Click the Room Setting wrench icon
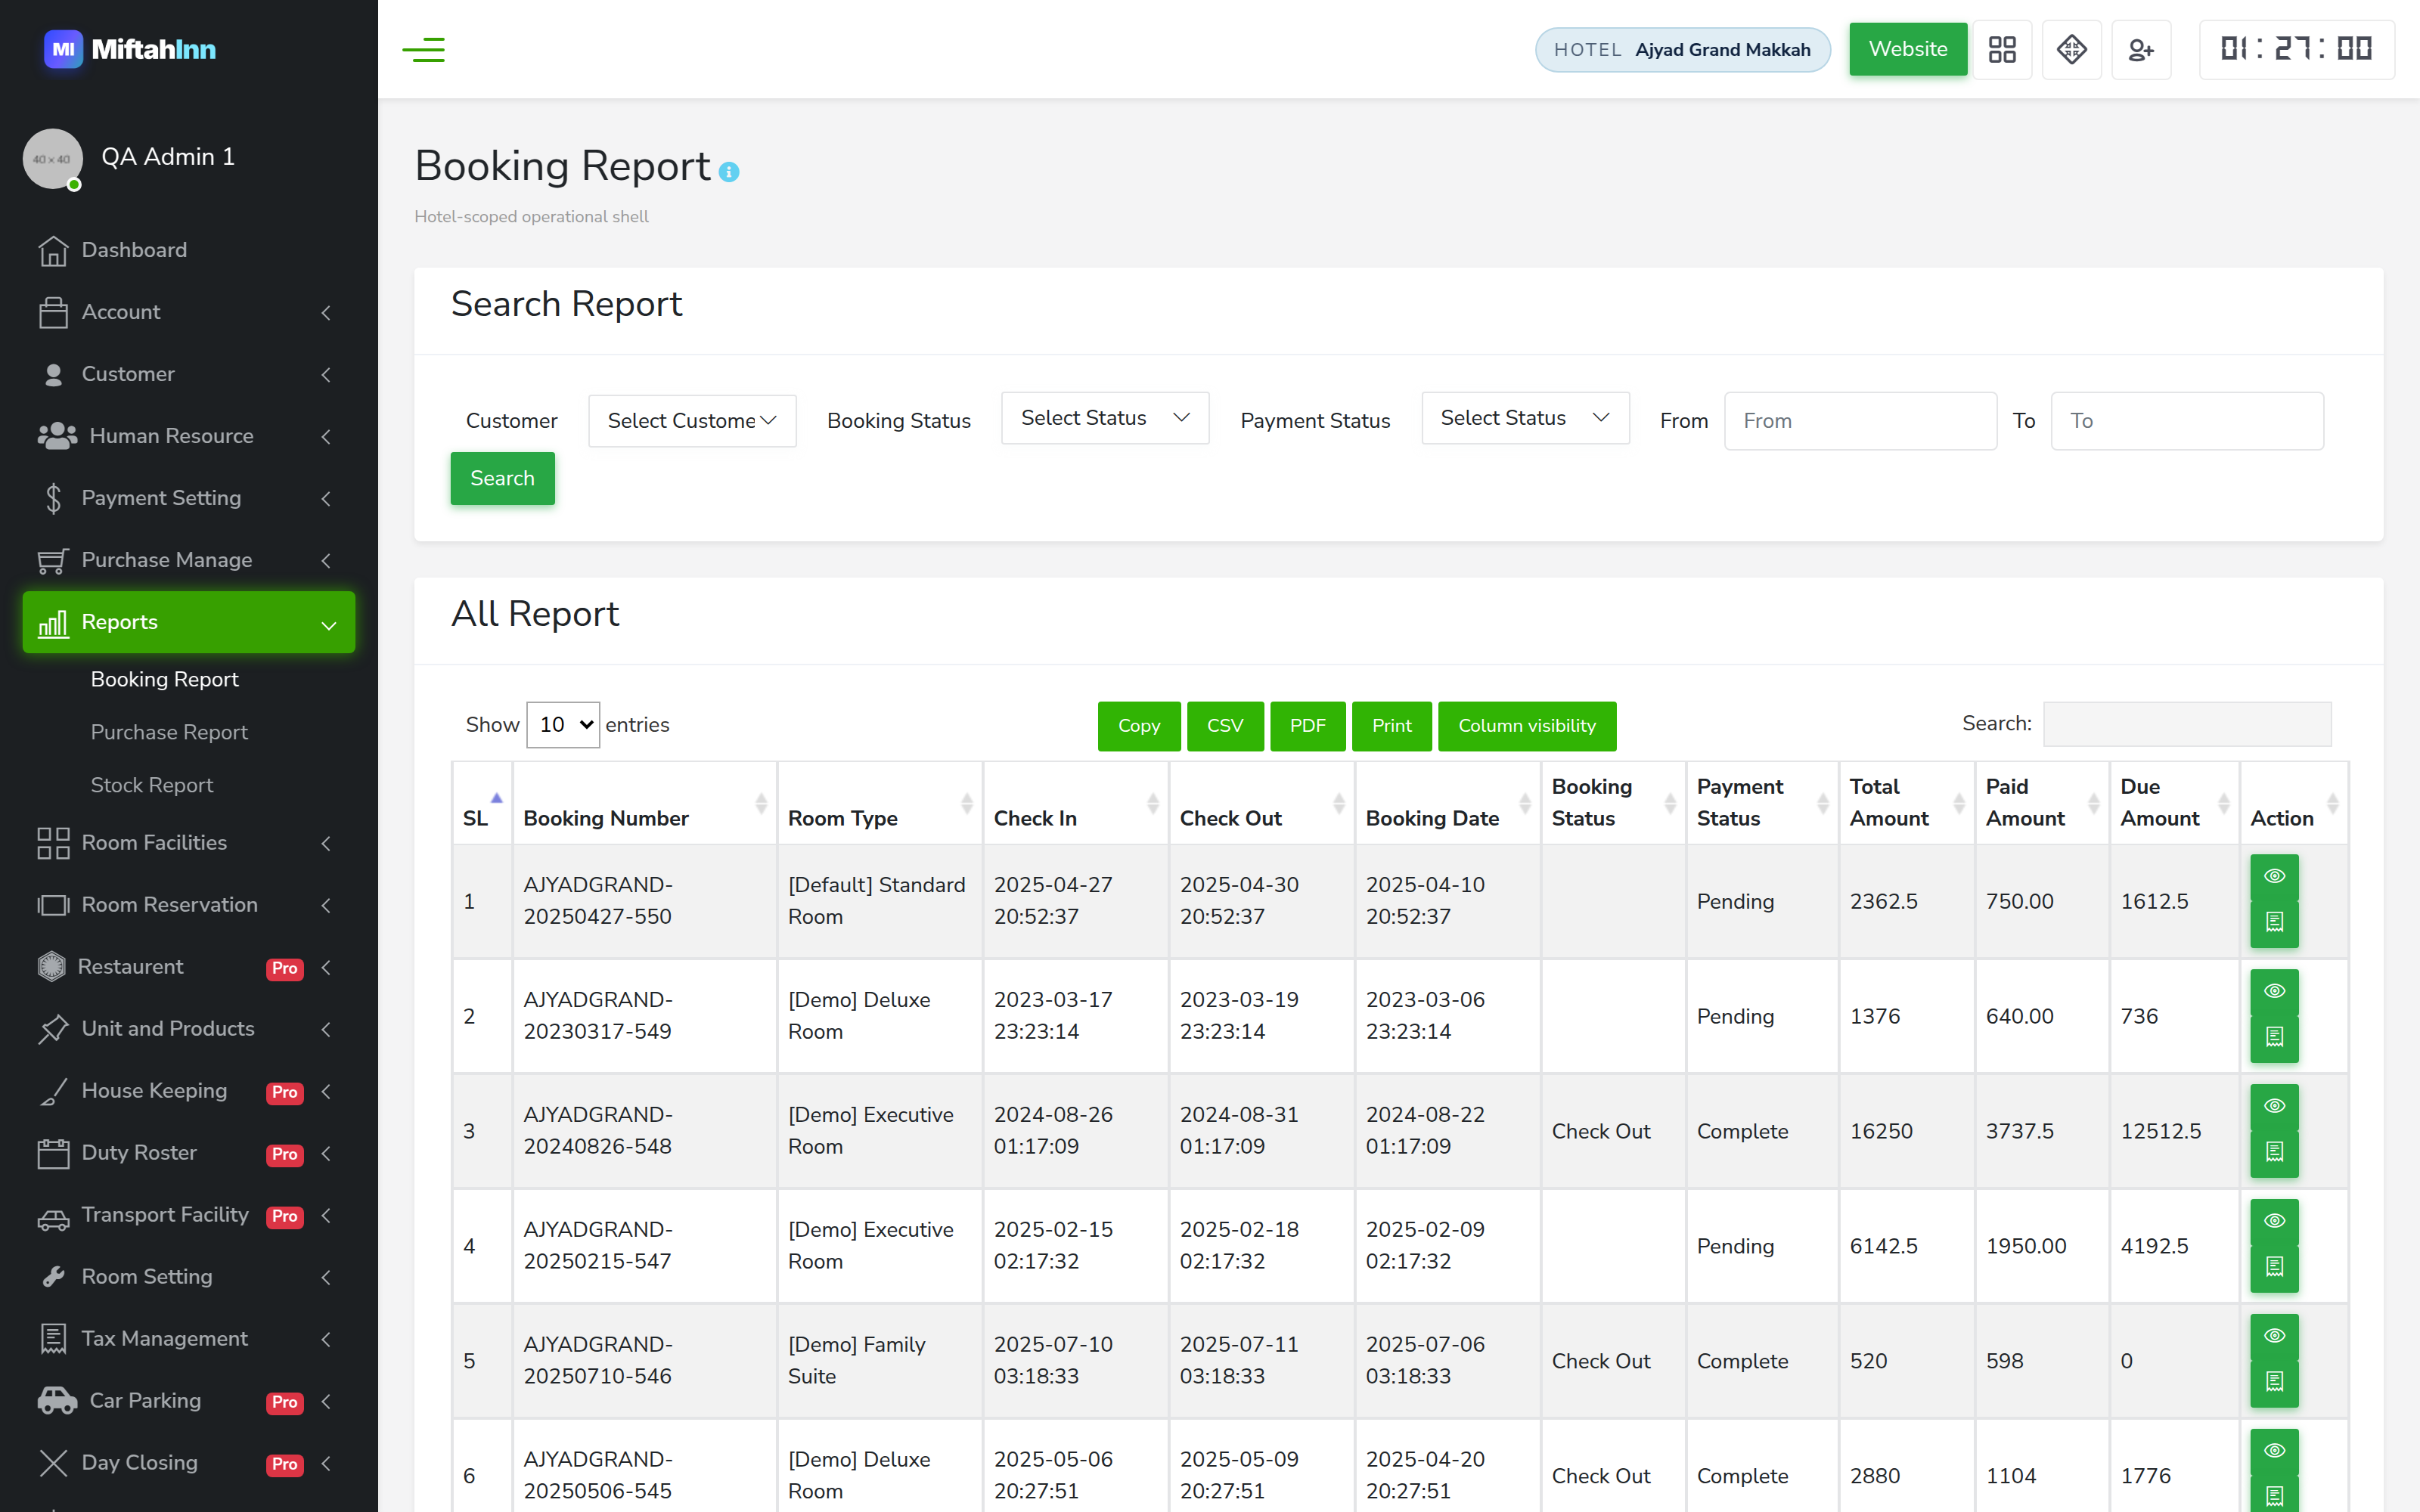This screenshot has height=1512, width=2420. click(53, 1277)
